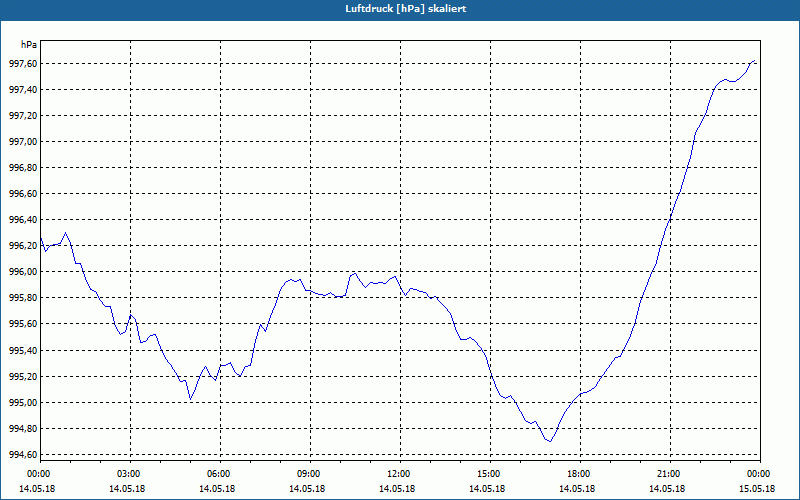The image size is (800, 500).
Task: Click the pressure curve minimum near 17:00
Action: (550, 441)
